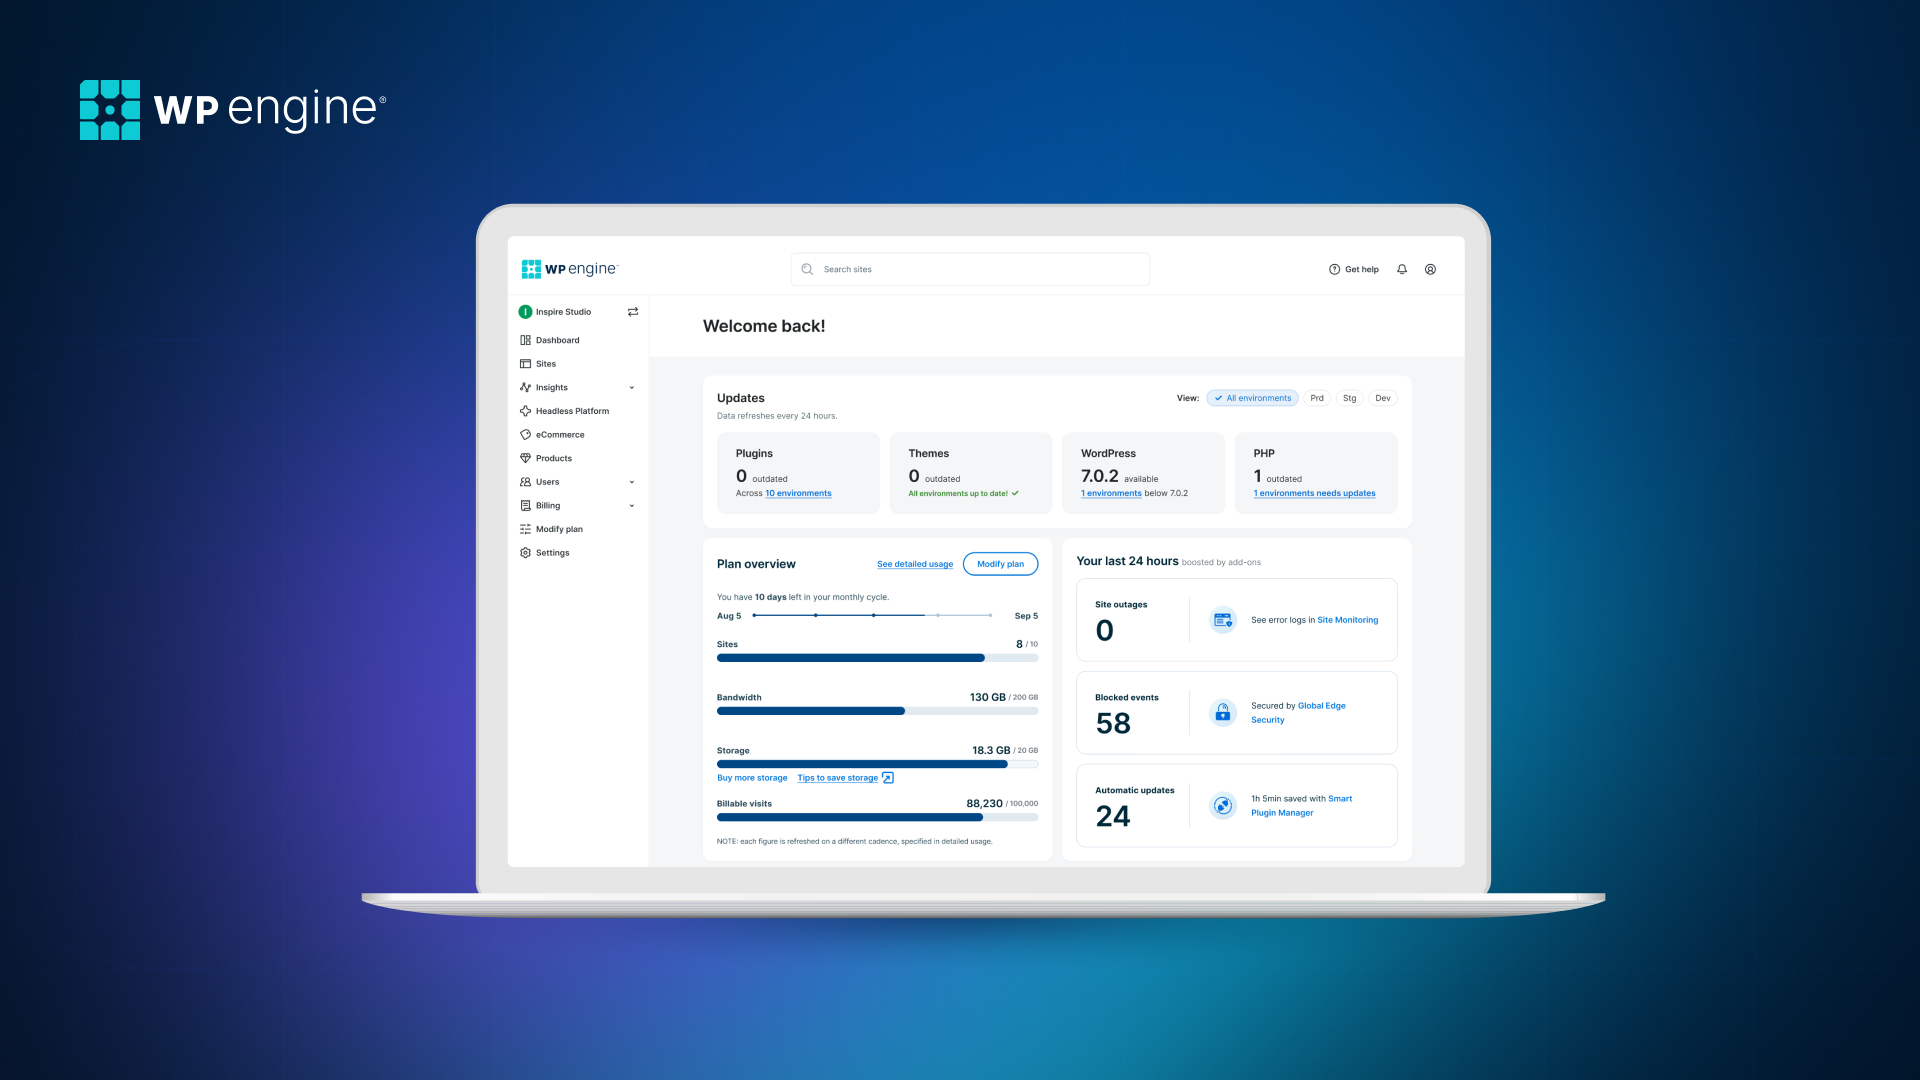This screenshot has height=1080, width=1920.
Task: Click the Inspire Studio green avatar
Action: tap(525, 312)
